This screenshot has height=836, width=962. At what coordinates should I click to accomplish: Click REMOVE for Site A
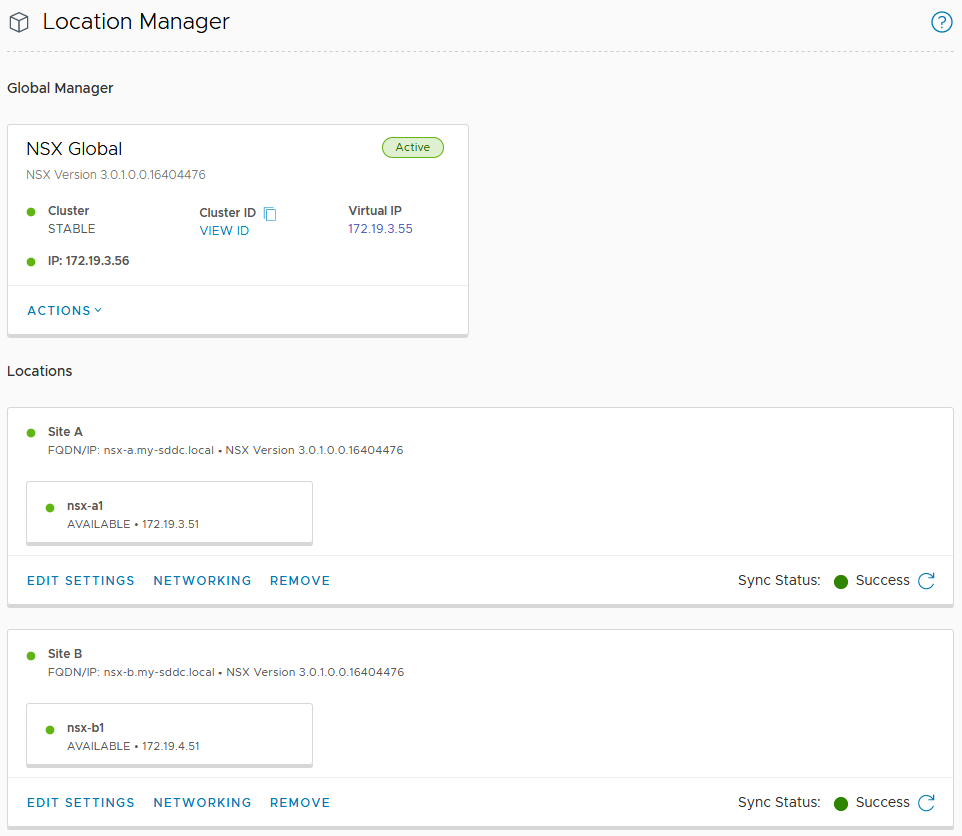pos(300,580)
